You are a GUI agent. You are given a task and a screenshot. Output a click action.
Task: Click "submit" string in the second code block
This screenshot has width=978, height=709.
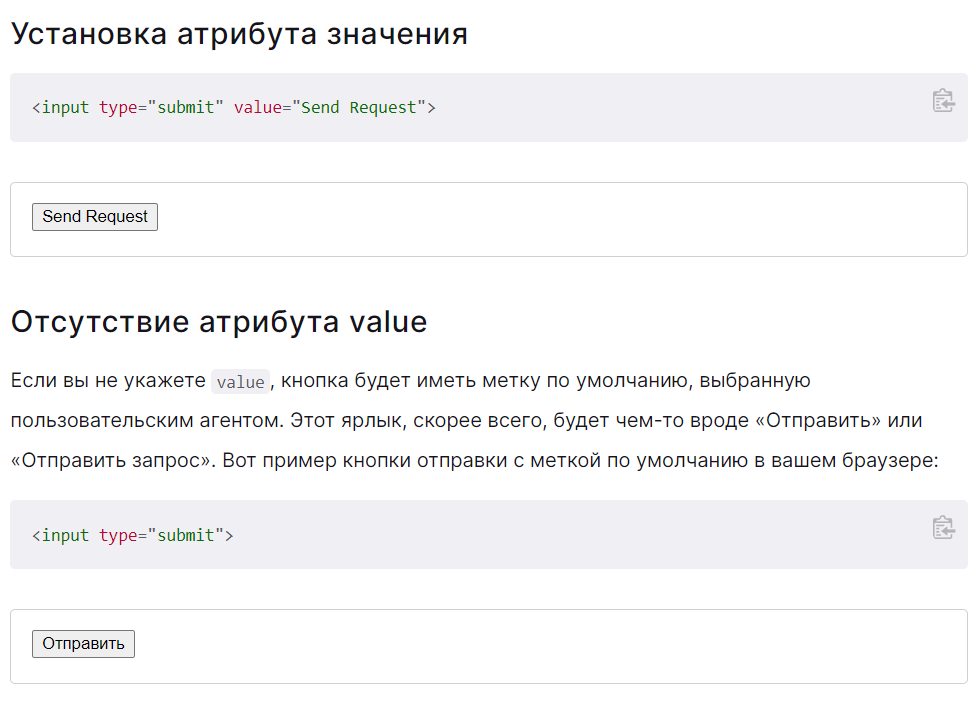point(185,536)
